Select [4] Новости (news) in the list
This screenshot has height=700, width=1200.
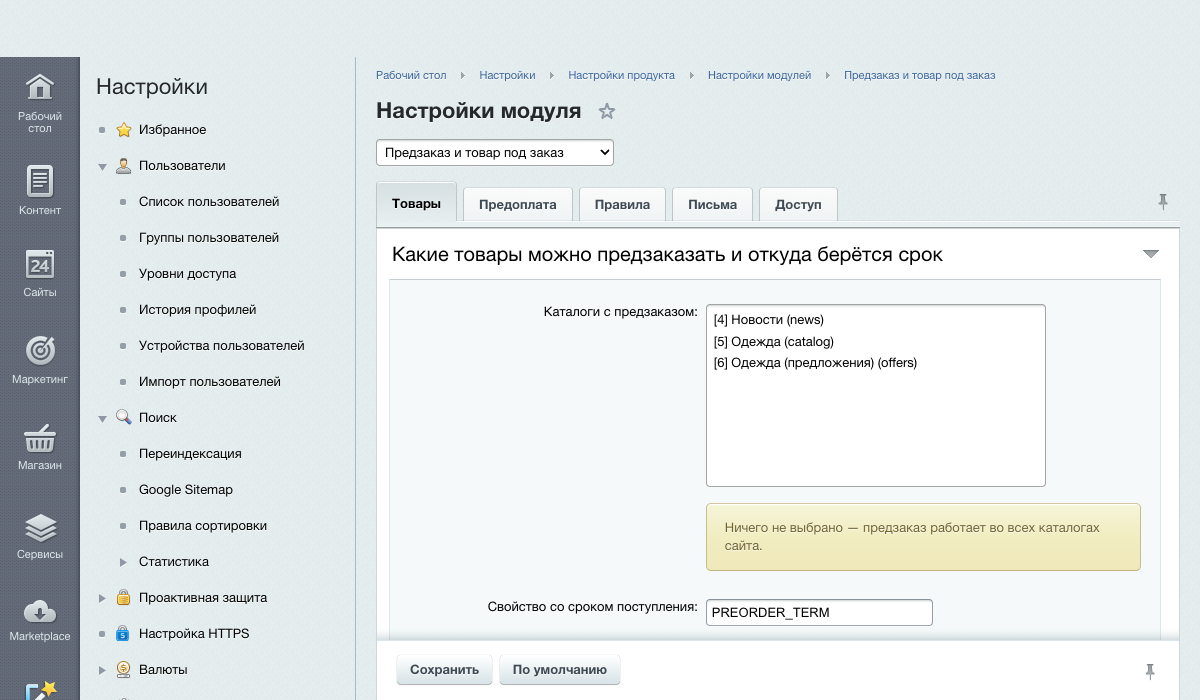875,320
